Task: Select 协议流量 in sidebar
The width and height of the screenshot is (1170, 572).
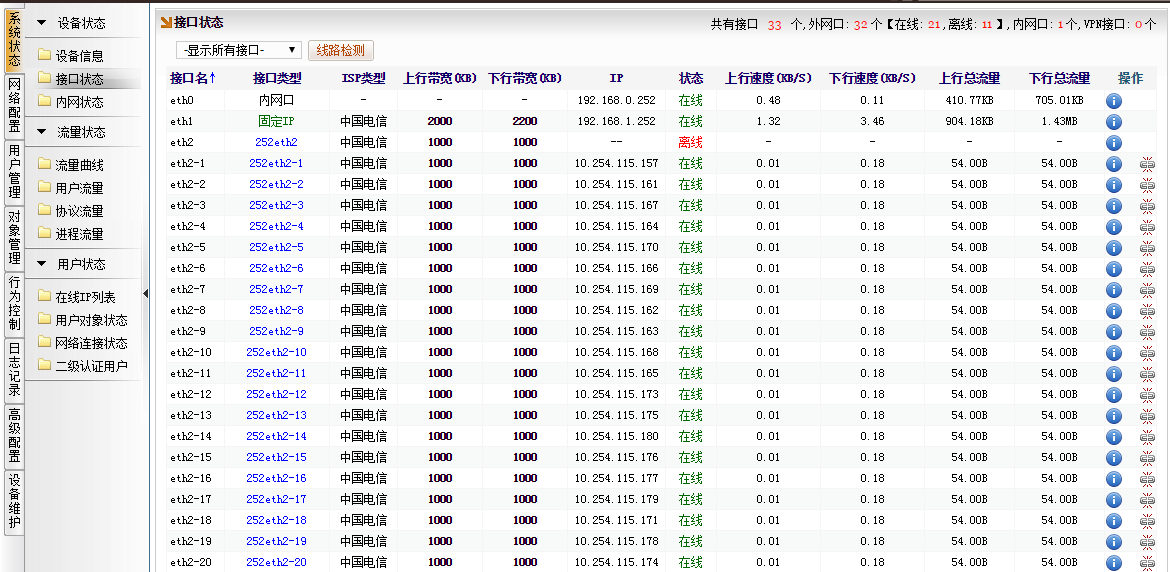Action: [79, 211]
